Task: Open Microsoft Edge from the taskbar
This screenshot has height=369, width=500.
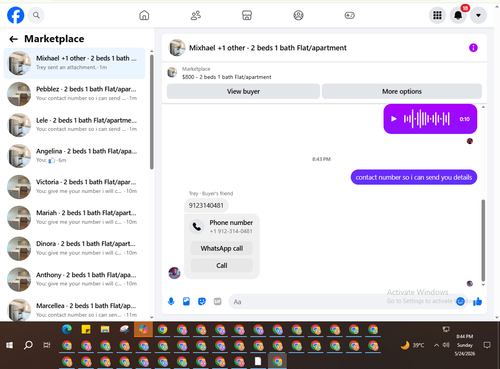Action: point(67,330)
